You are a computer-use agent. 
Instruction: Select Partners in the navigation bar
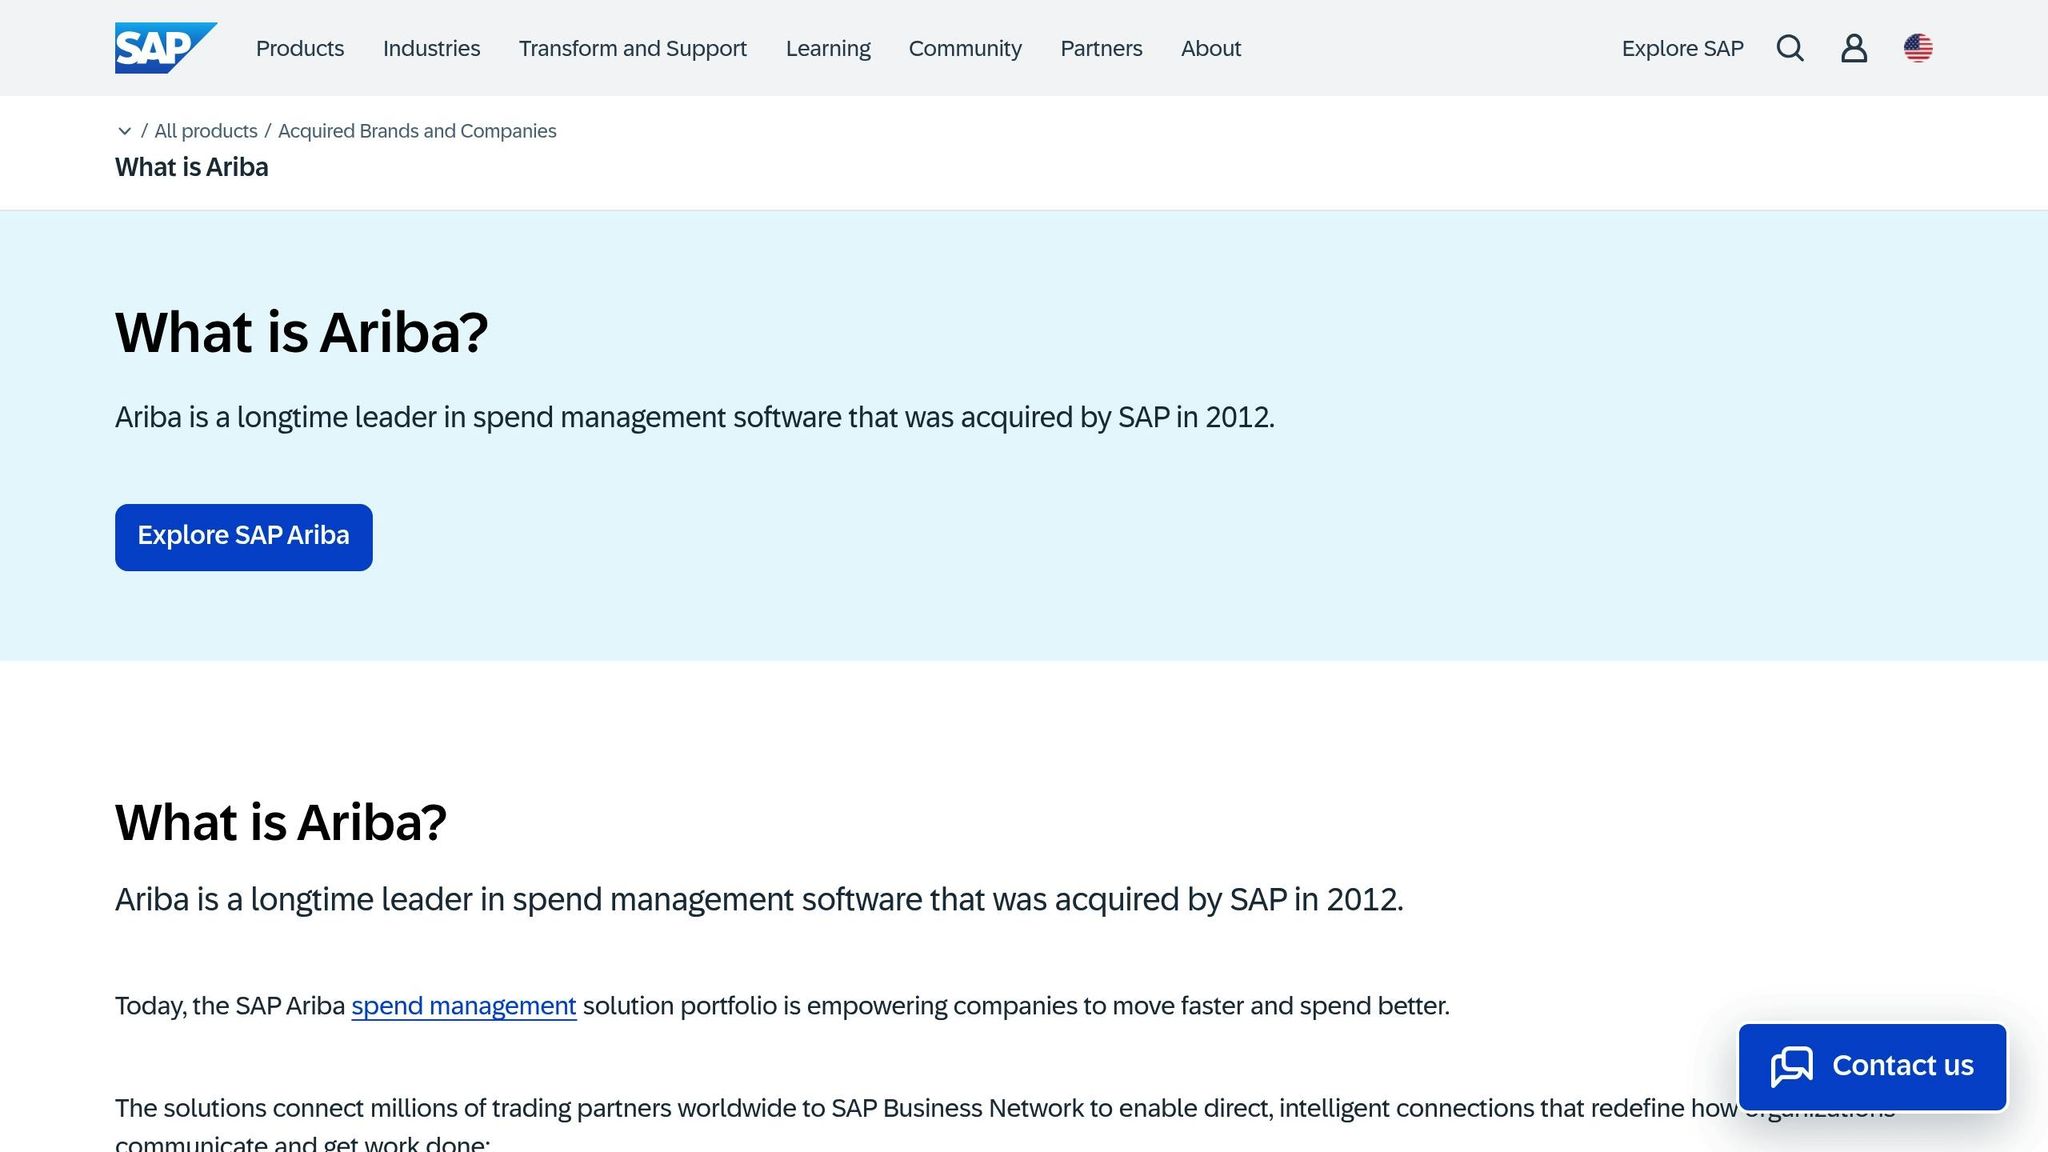pos(1100,48)
